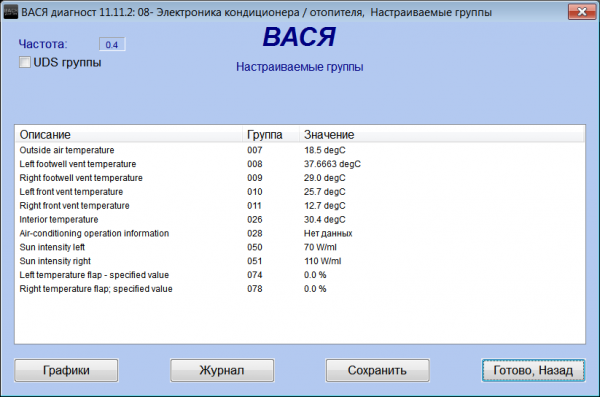This screenshot has height=397, width=600.
Task: Select Interior temperature row
Action: pyautogui.click(x=300, y=219)
